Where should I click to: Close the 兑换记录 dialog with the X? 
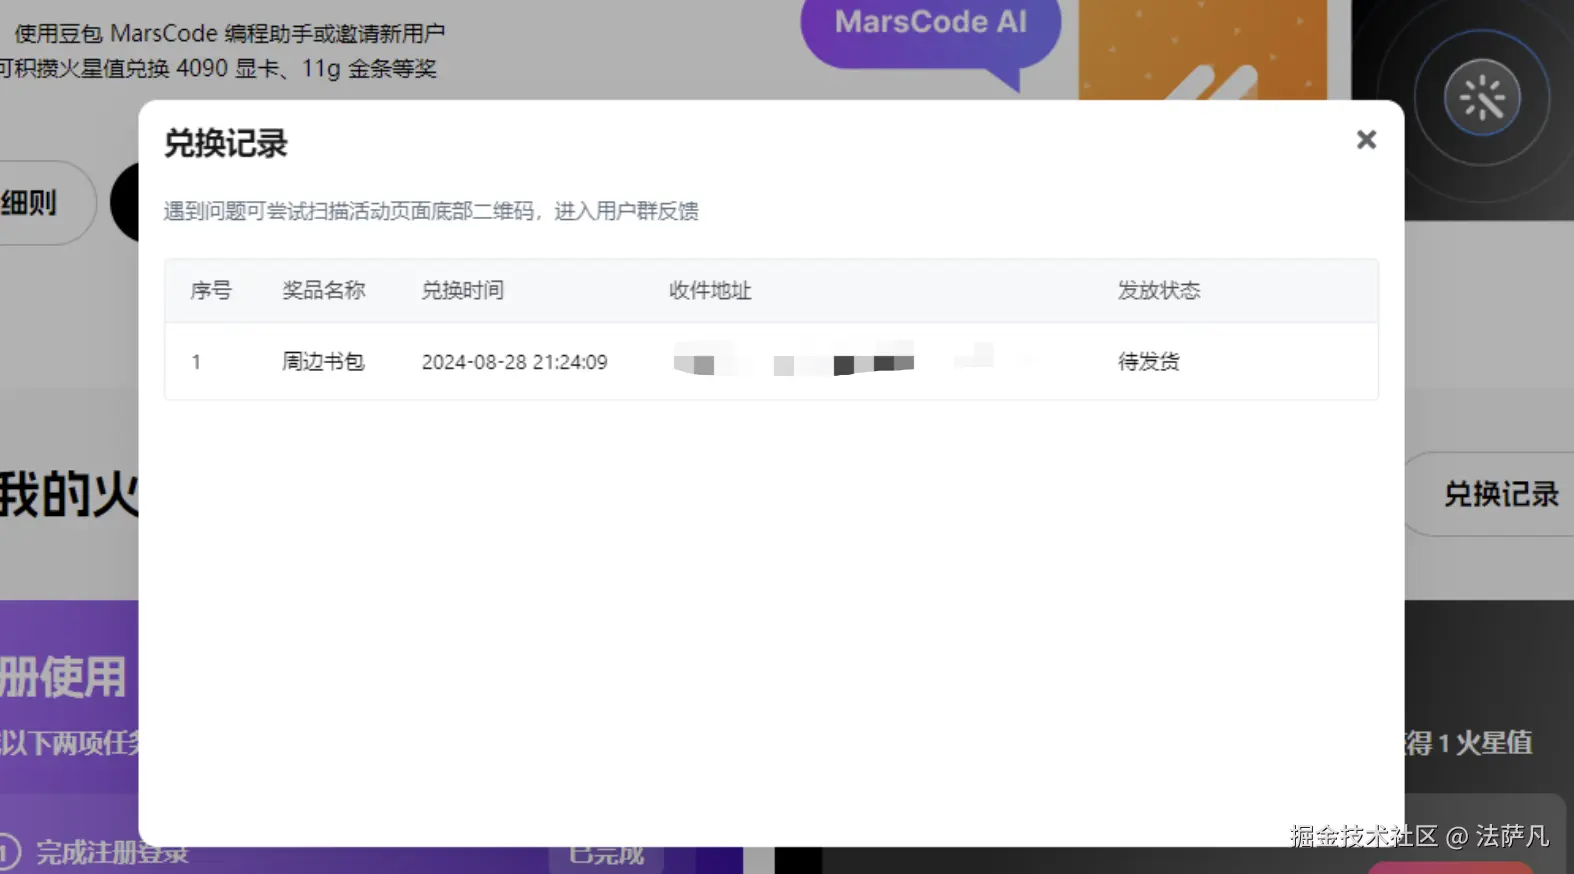point(1366,140)
